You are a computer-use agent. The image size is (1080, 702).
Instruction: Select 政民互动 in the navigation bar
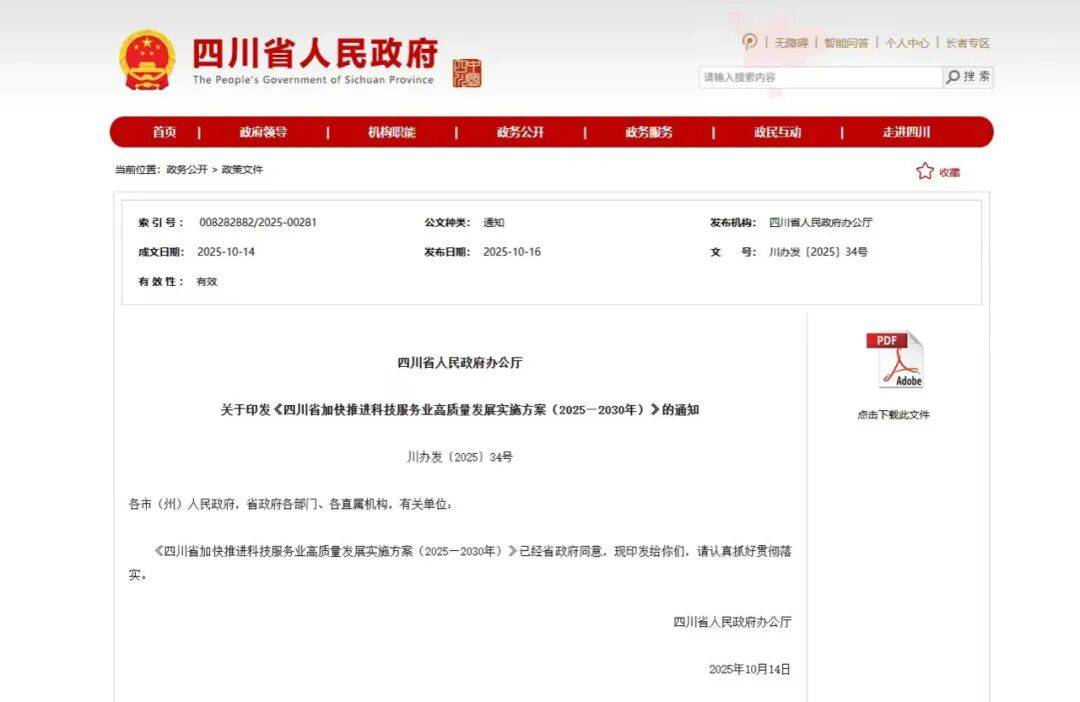click(777, 132)
